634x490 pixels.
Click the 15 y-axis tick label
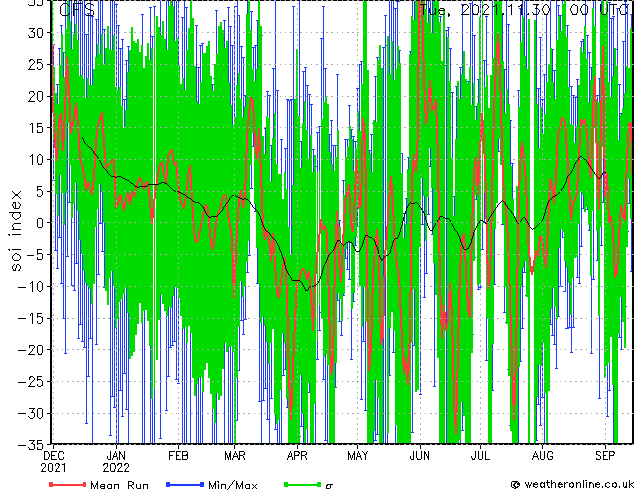point(35,128)
